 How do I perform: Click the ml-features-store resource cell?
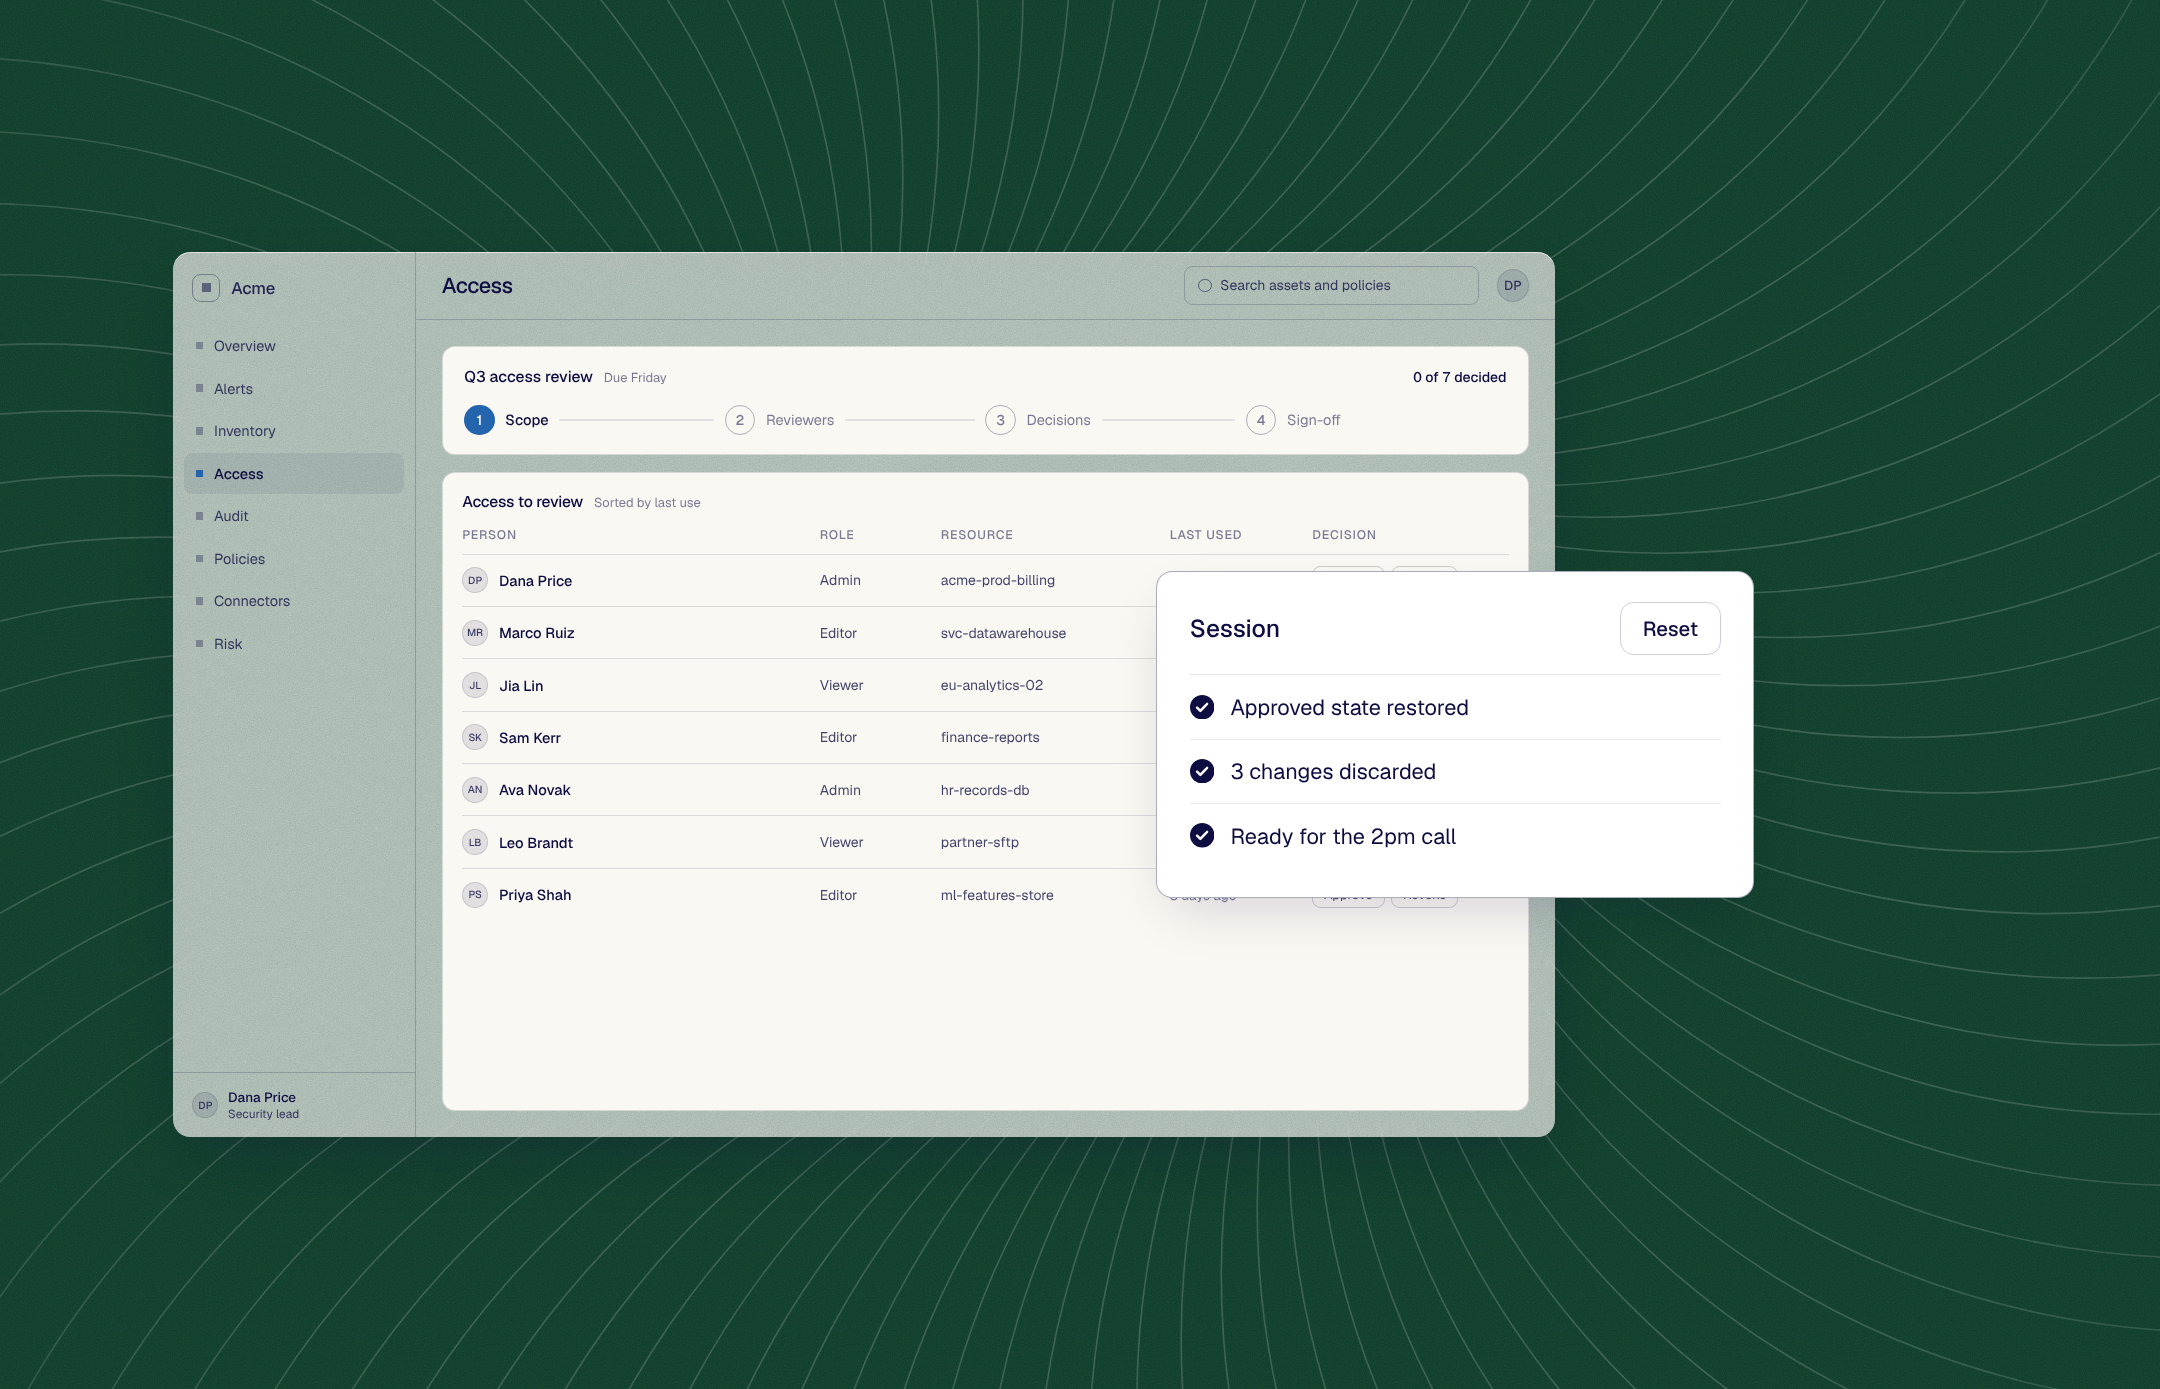pos(997,895)
